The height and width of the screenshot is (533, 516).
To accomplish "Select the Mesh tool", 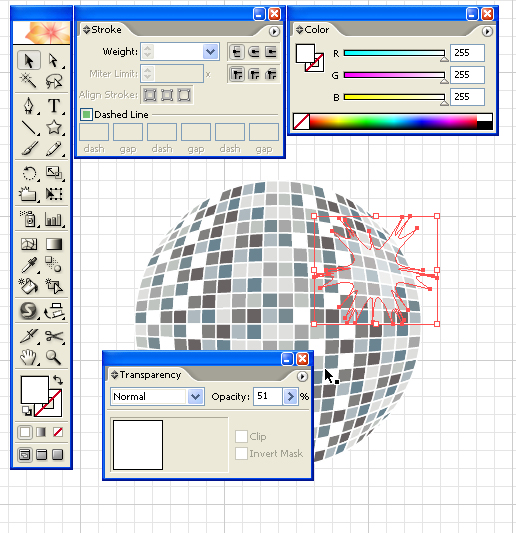I will 29,244.
